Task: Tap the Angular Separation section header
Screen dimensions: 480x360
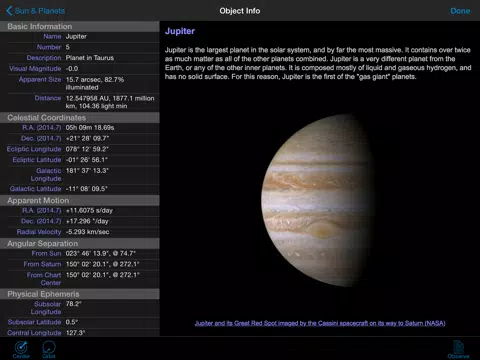Action: pyautogui.click(x=80, y=244)
